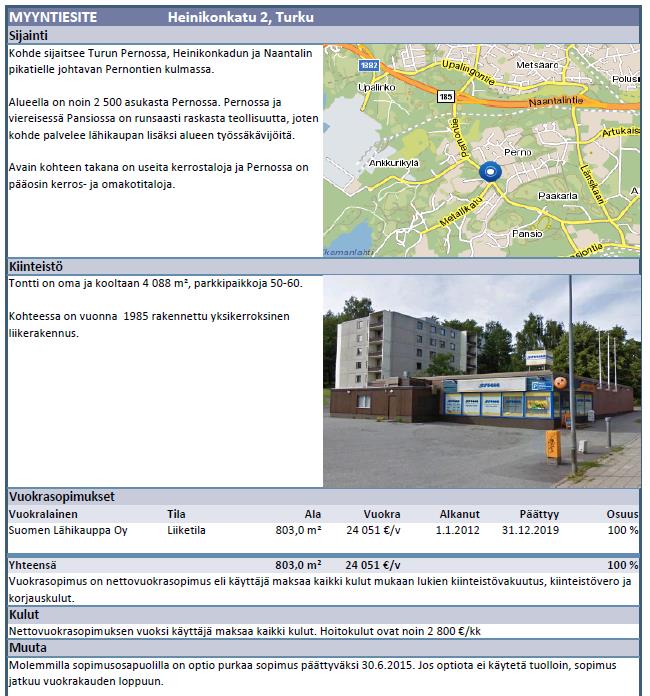Select the end date 31.12.2019
This screenshot has height=696, width=650.
tap(530, 530)
